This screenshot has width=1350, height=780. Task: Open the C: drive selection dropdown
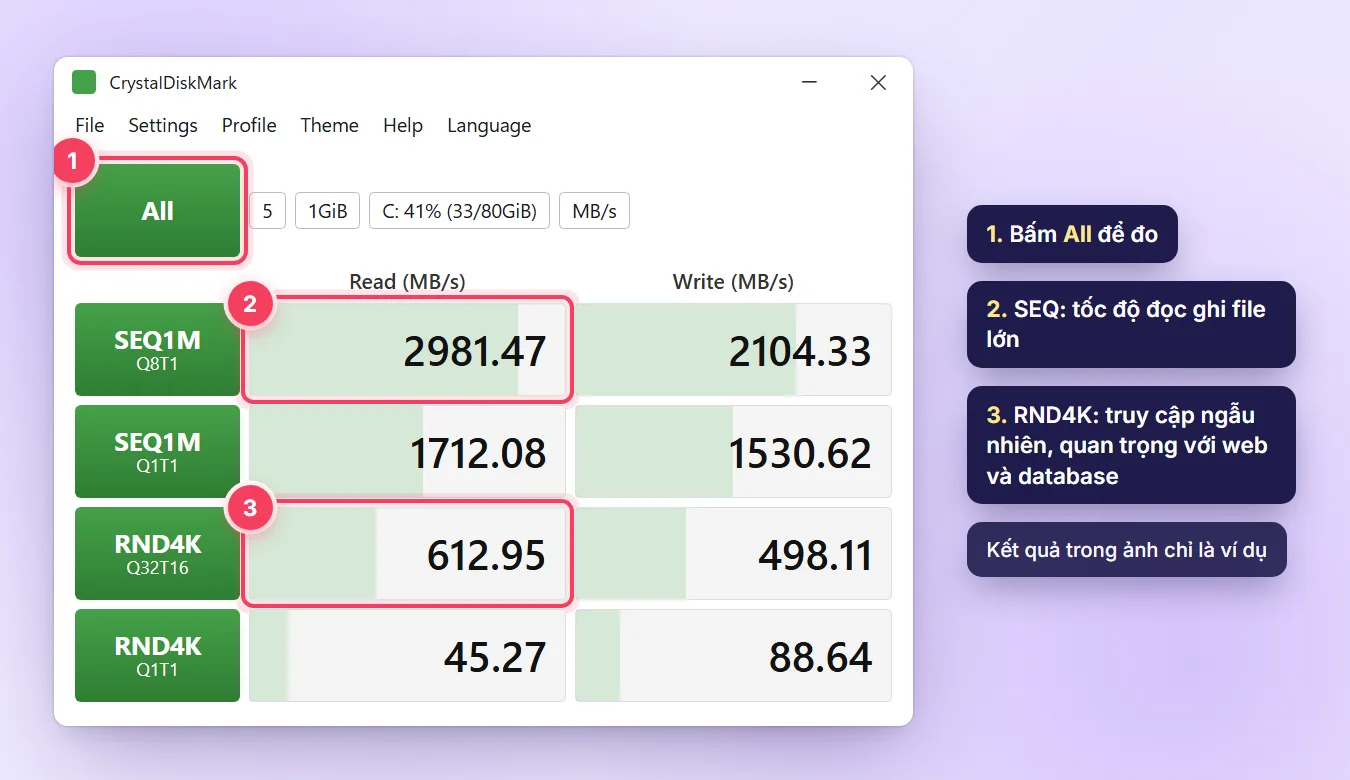tap(460, 211)
